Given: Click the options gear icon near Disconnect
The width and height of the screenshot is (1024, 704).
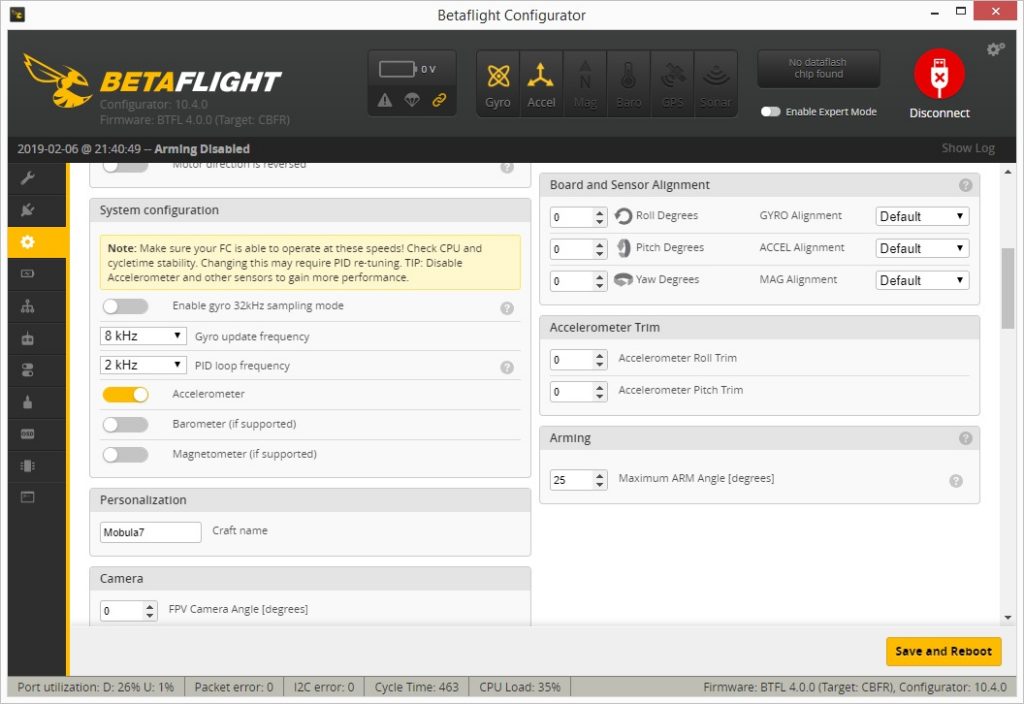Looking at the screenshot, I should [x=995, y=49].
